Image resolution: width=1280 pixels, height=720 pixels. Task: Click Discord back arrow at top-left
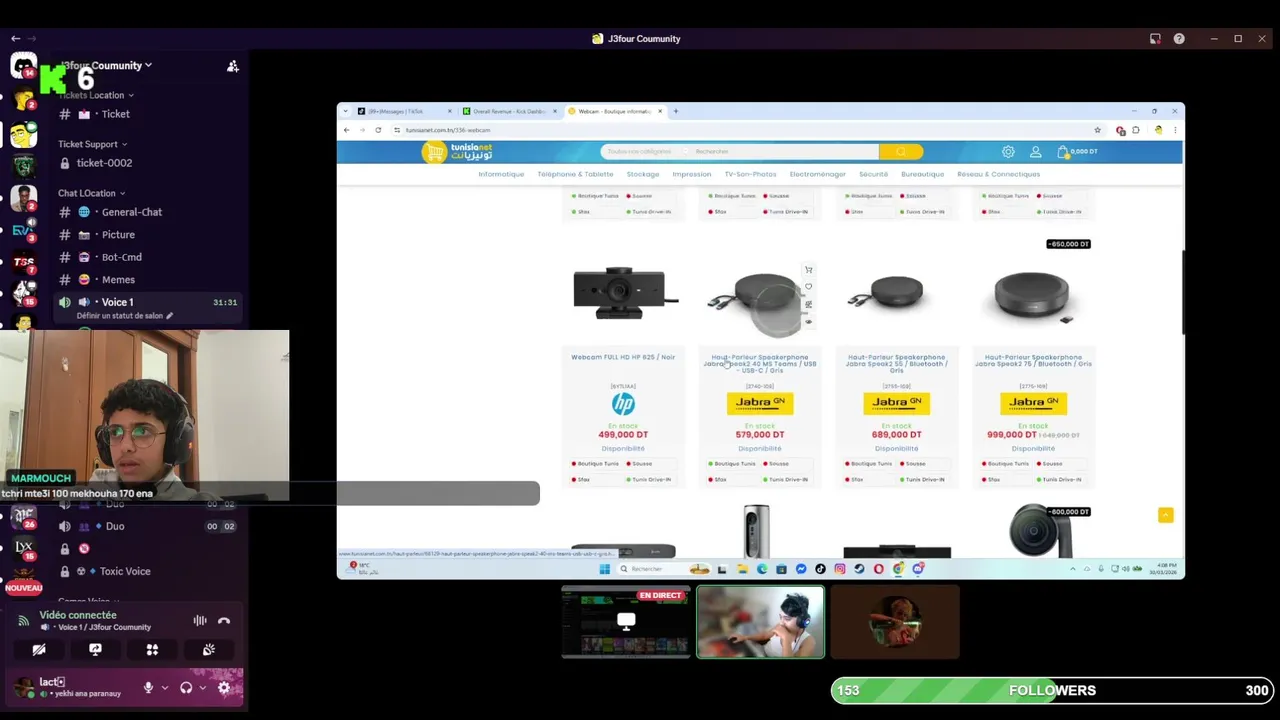(15, 38)
